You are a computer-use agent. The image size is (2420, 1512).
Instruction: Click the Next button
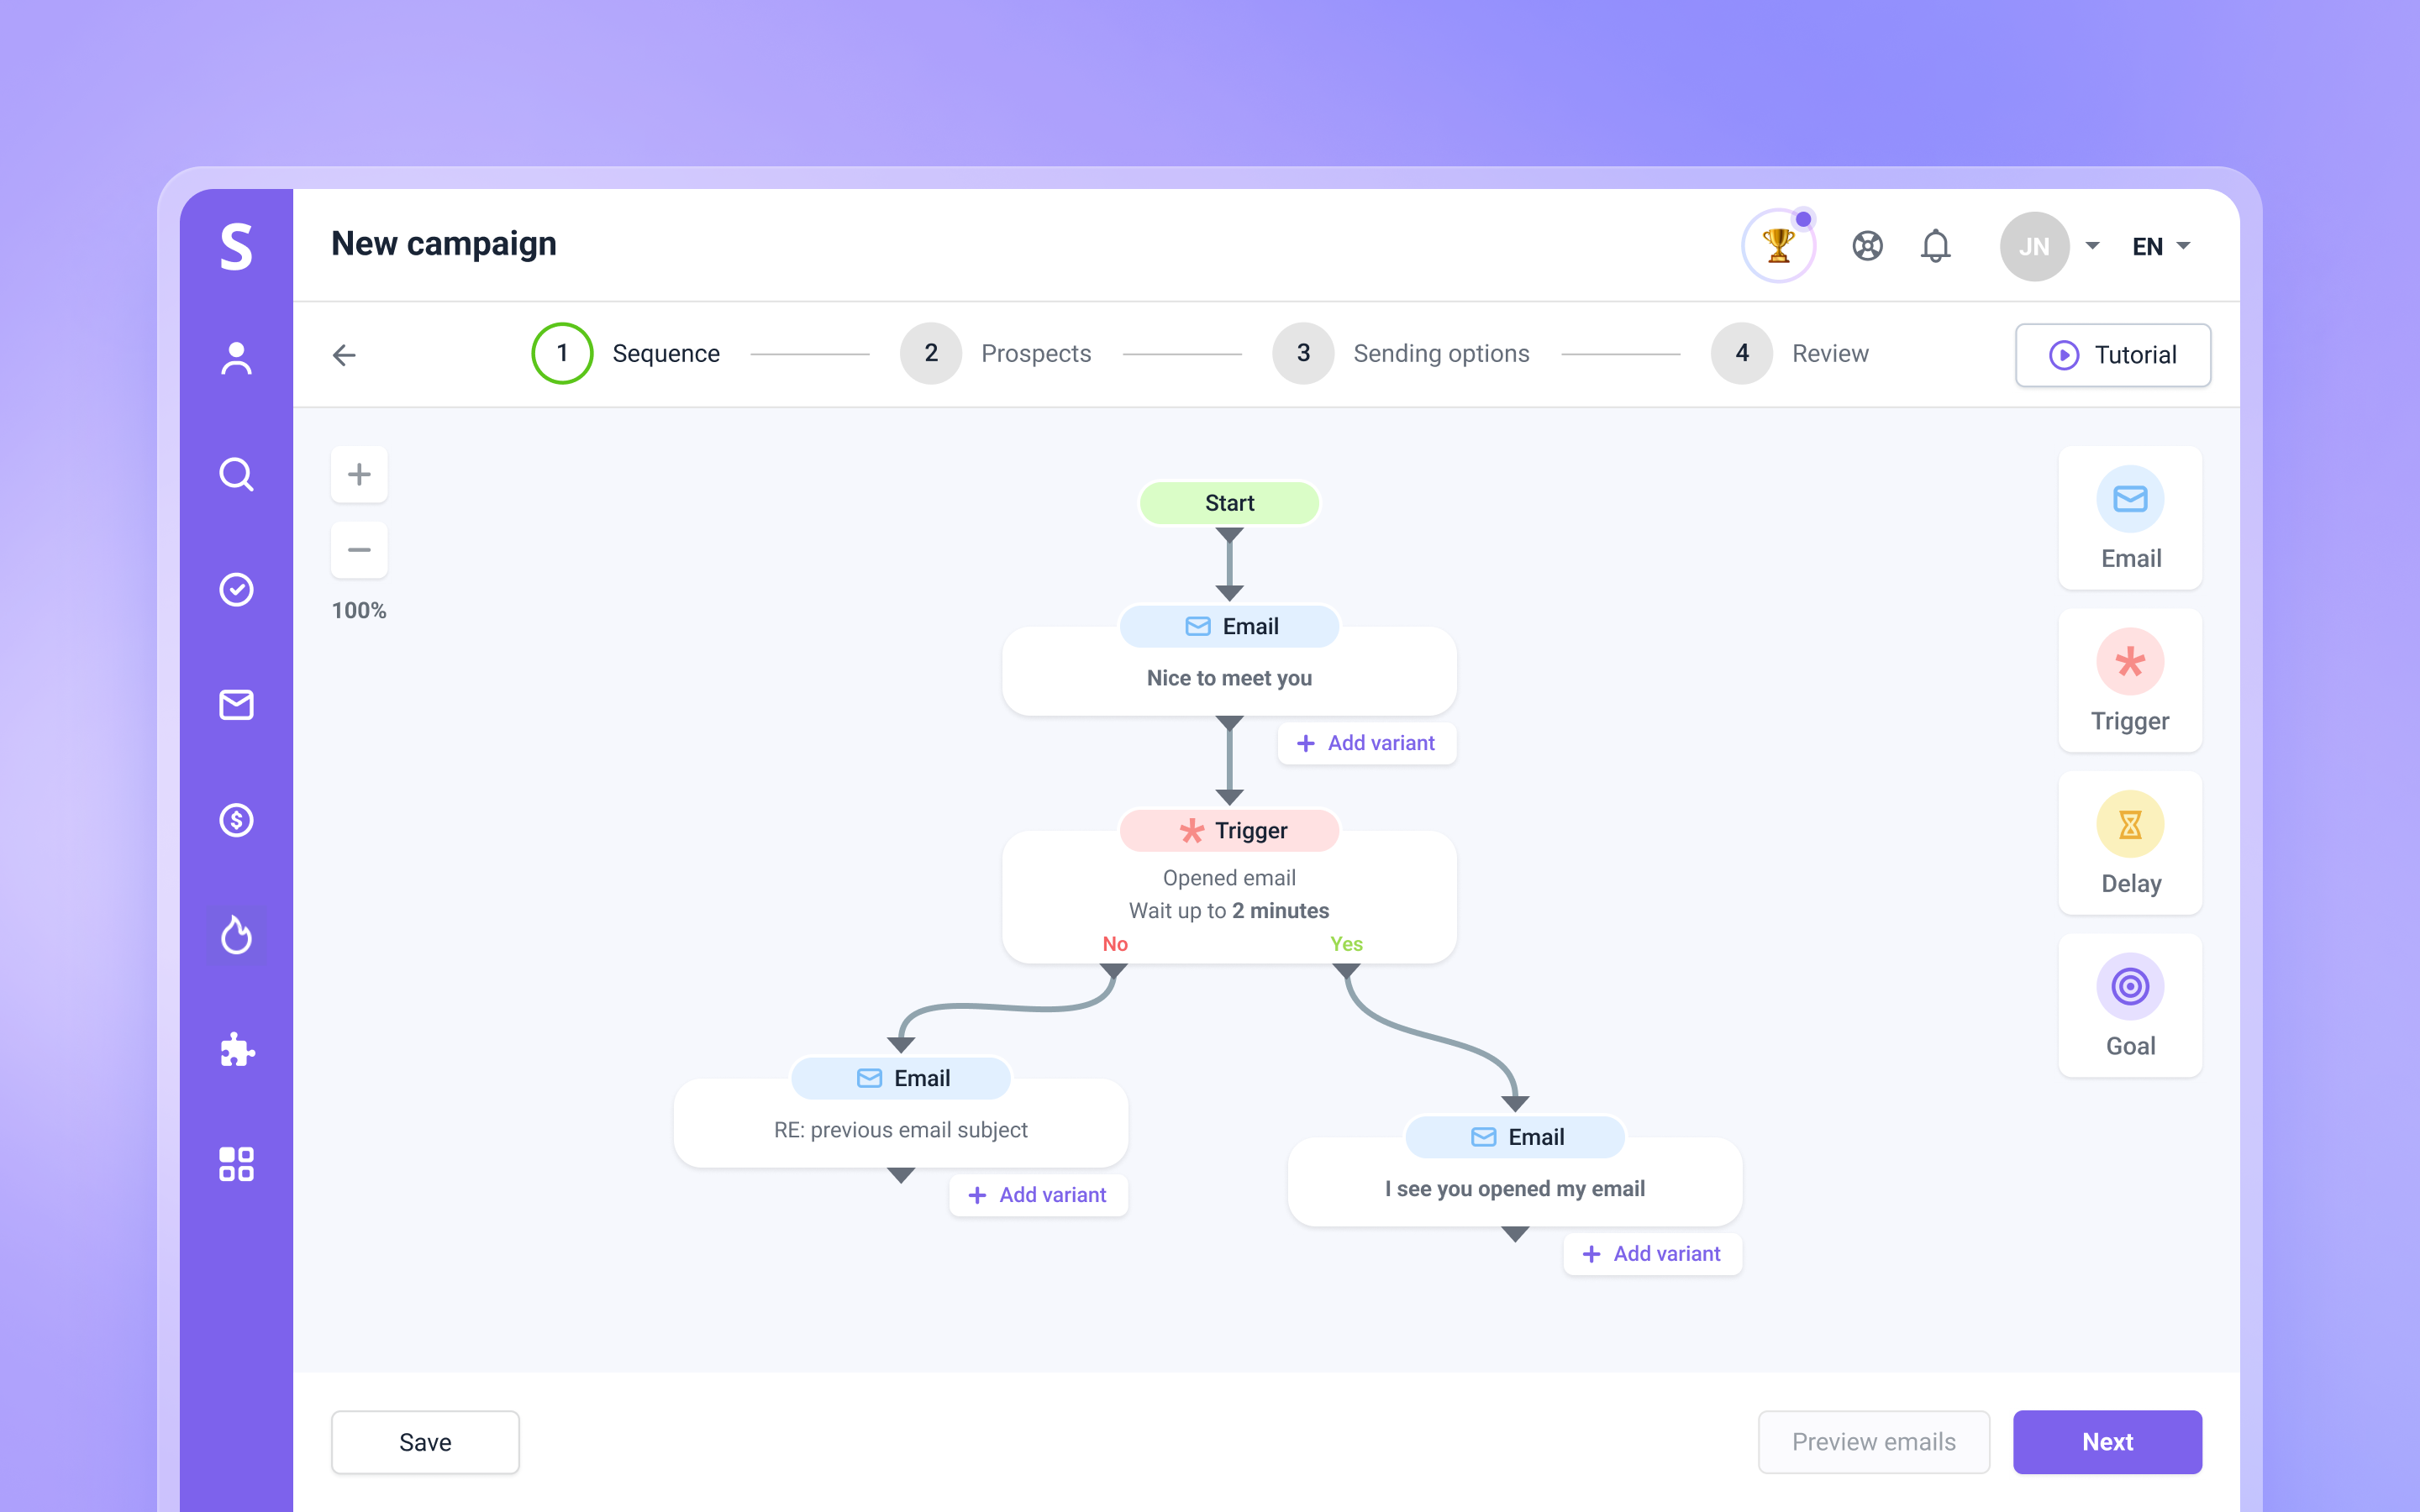coord(2107,1441)
